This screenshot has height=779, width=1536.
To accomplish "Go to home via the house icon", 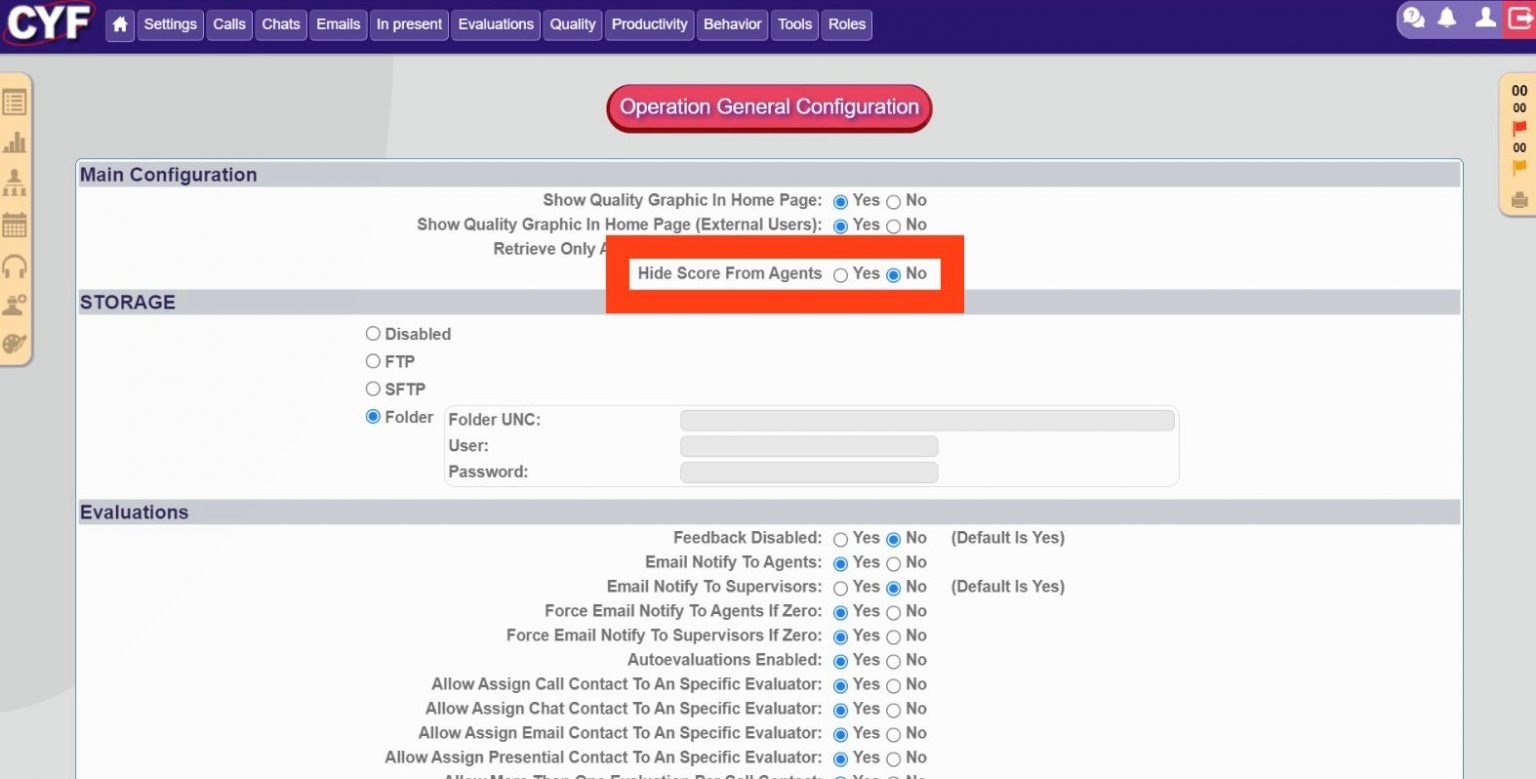I will (119, 24).
